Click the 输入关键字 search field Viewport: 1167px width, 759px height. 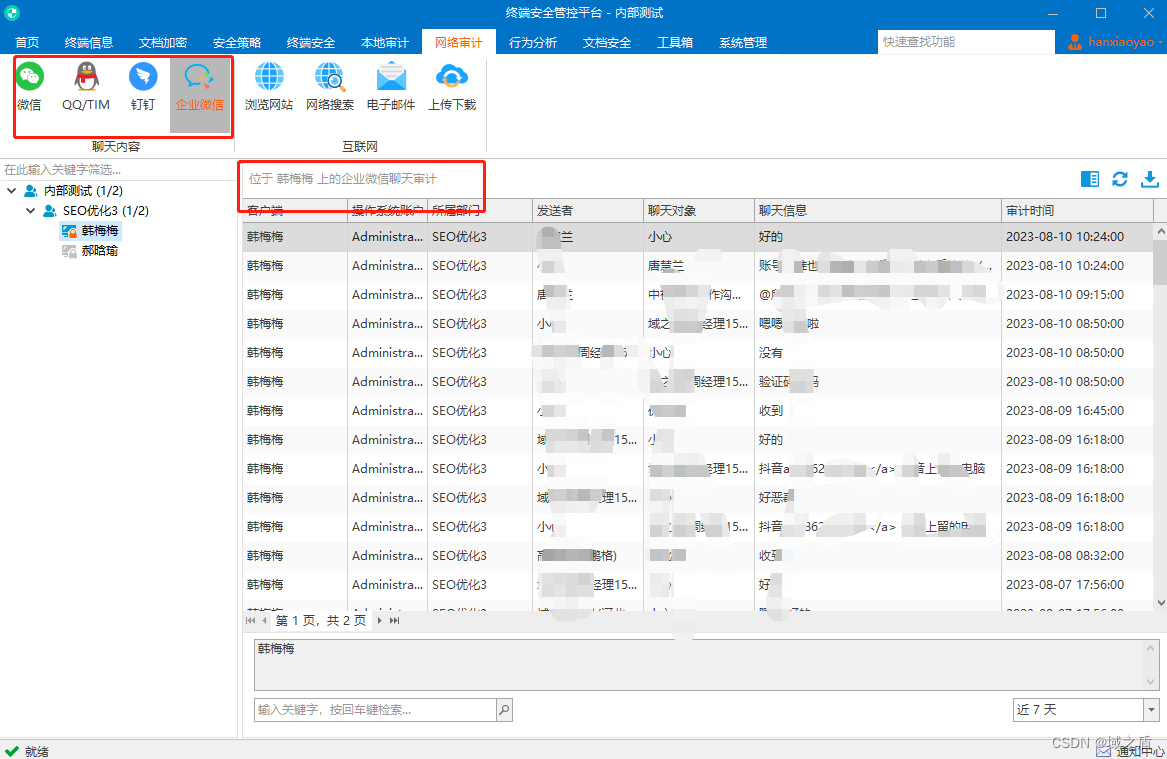click(375, 710)
